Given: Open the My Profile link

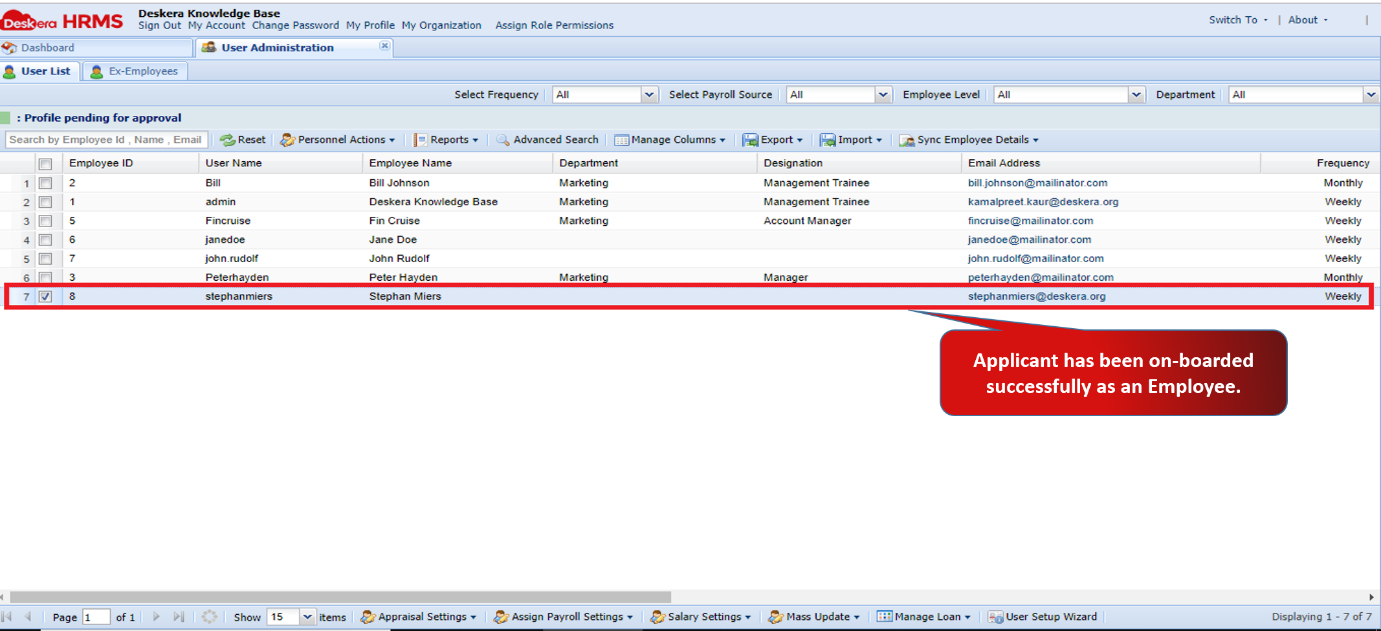Looking at the screenshot, I should click(371, 25).
